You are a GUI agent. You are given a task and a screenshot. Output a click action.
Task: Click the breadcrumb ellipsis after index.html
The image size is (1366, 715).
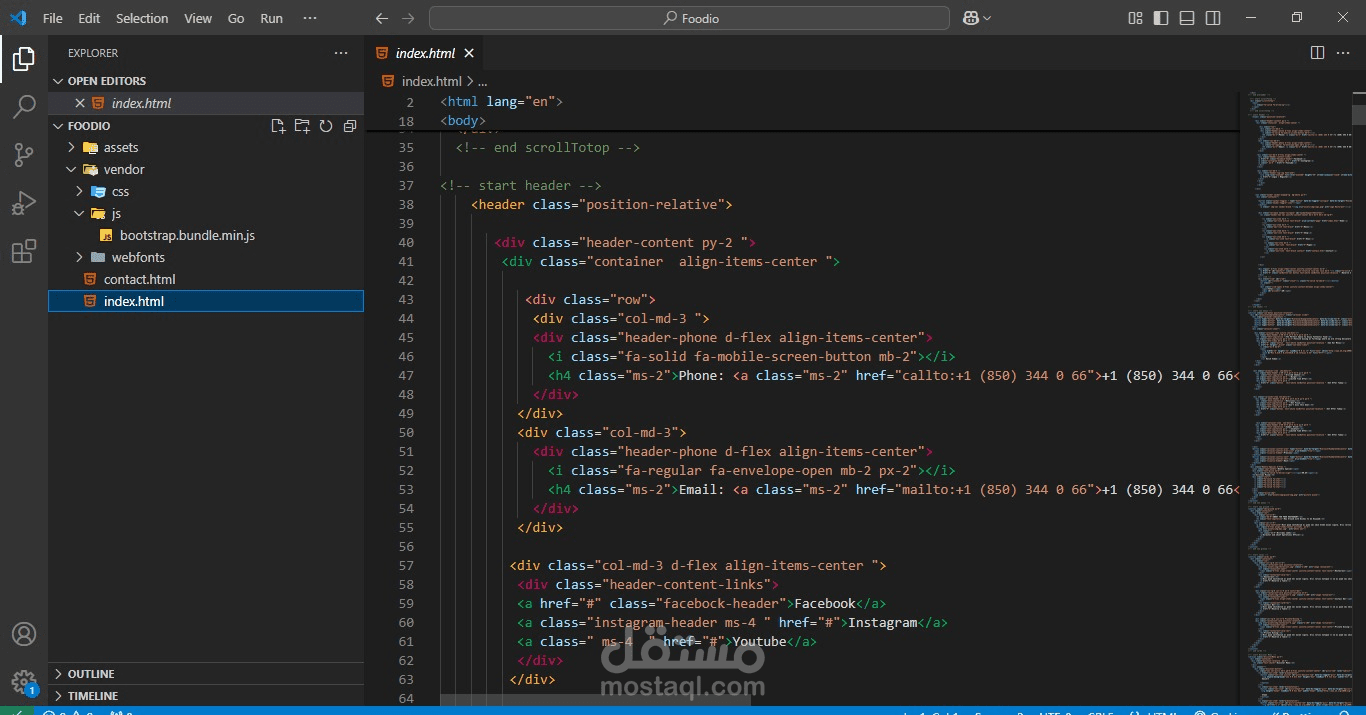tap(482, 81)
